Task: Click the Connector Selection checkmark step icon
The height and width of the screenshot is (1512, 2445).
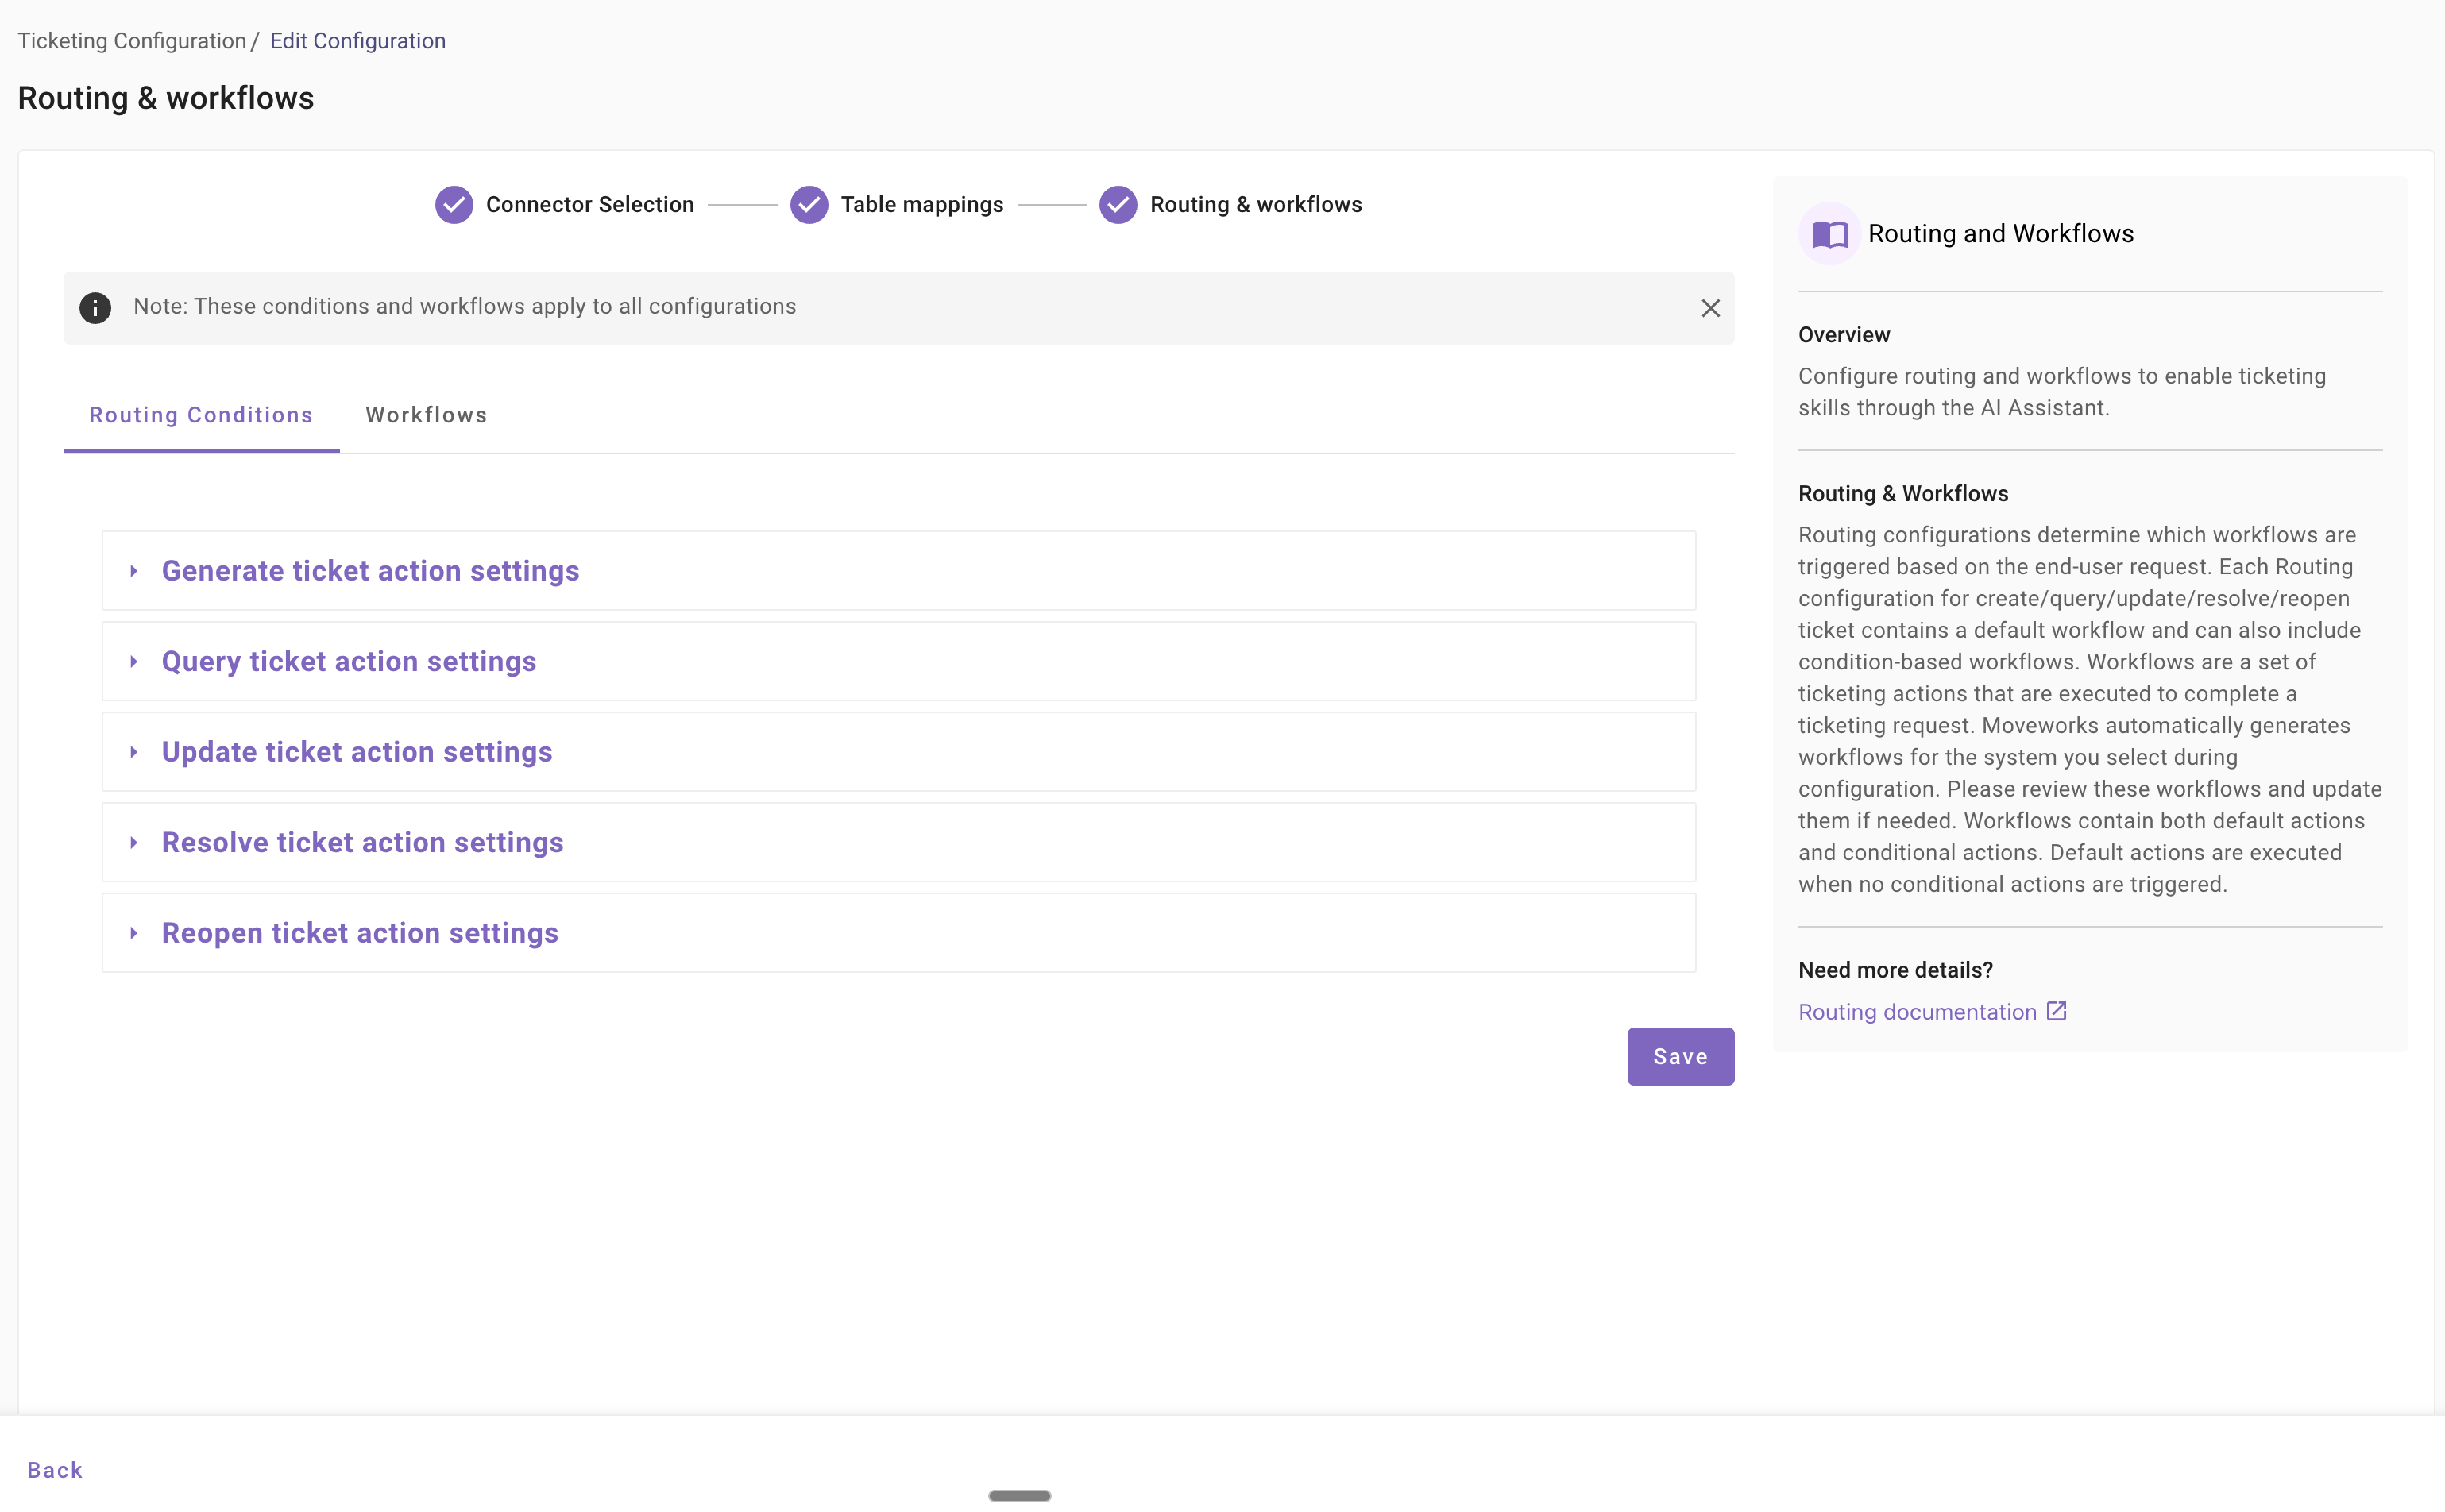Action: click(x=454, y=205)
